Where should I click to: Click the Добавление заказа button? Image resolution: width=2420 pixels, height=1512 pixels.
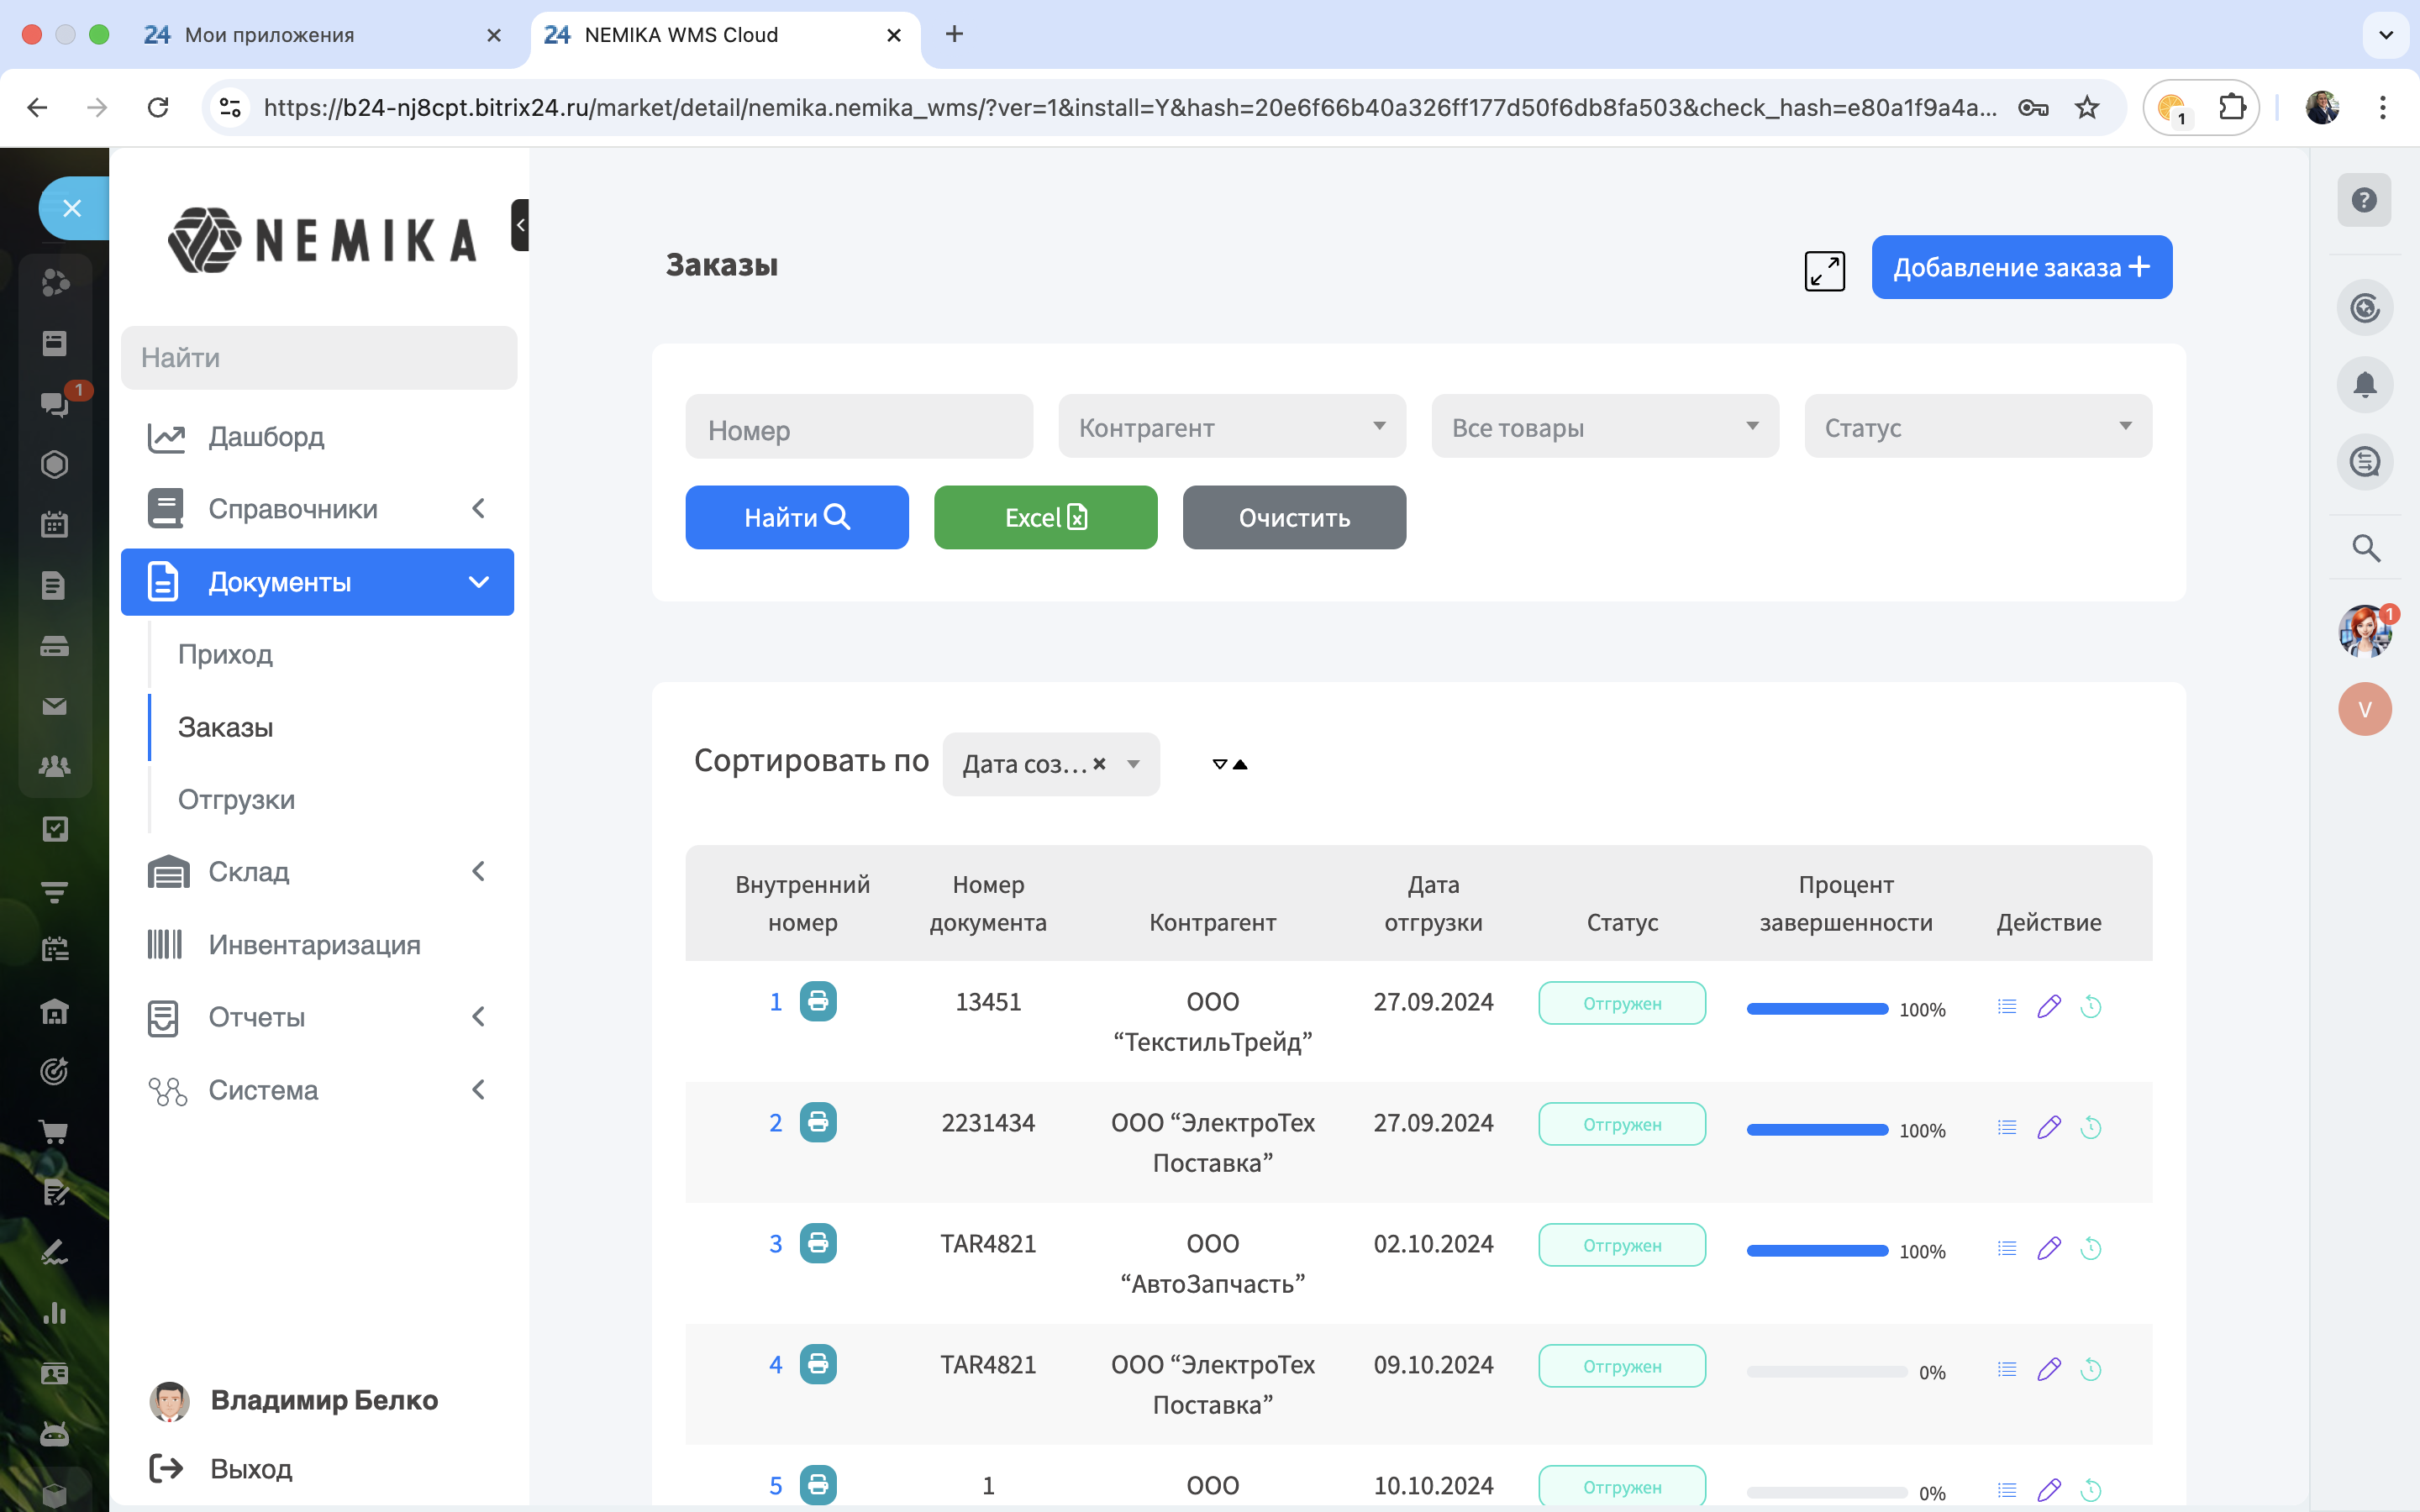[x=2021, y=267]
